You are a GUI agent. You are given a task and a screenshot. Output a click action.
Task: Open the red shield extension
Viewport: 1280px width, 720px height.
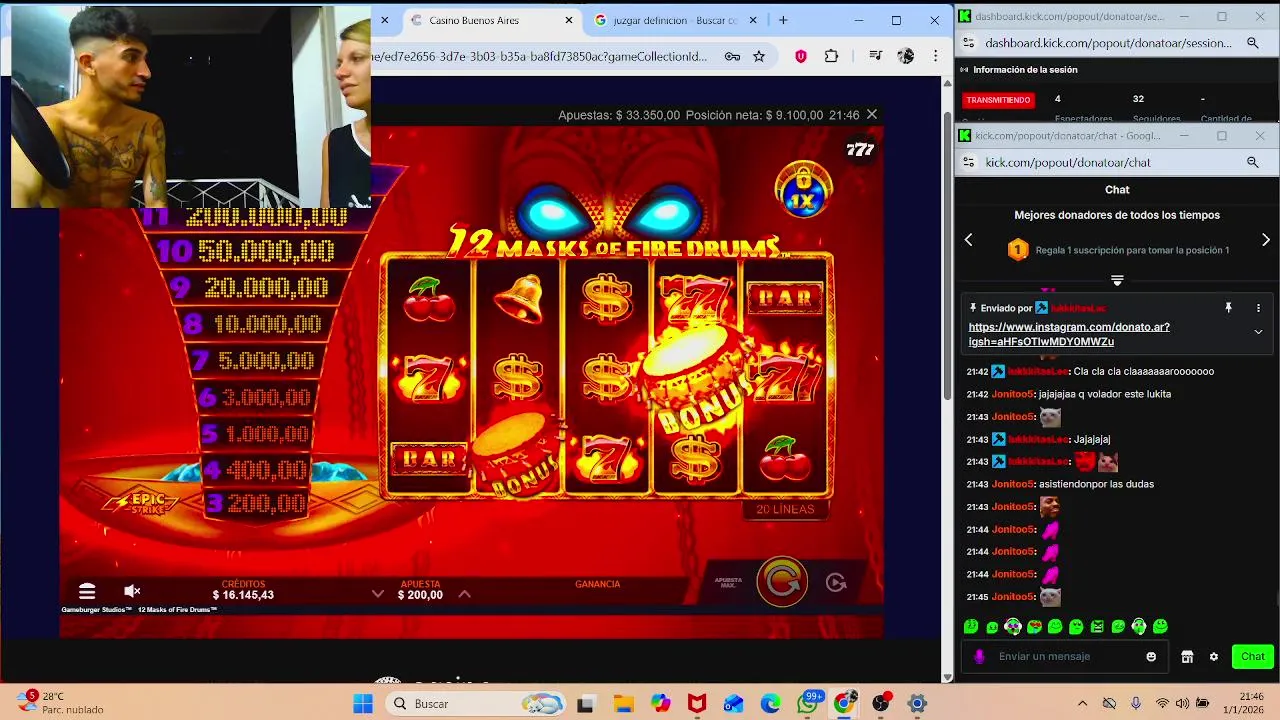(801, 56)
